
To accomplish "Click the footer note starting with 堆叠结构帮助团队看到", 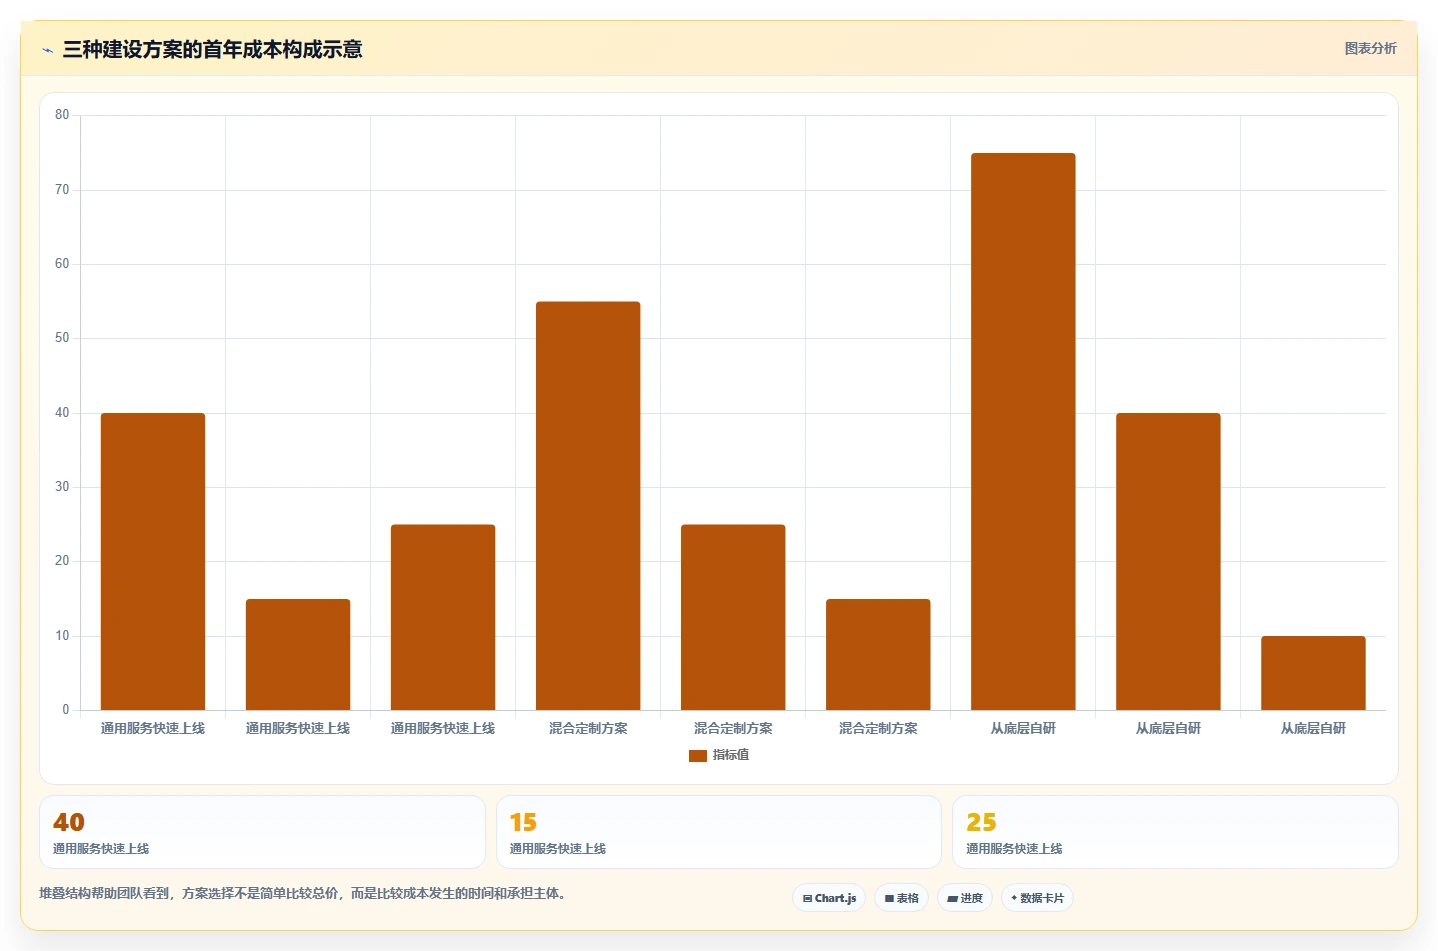I will [x=305, y=894].
